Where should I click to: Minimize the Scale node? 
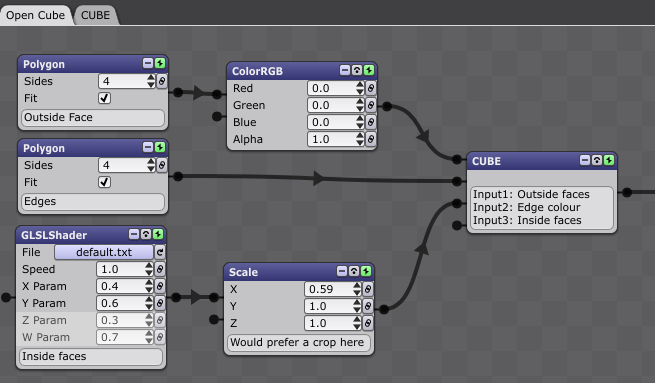coord(342,271)
